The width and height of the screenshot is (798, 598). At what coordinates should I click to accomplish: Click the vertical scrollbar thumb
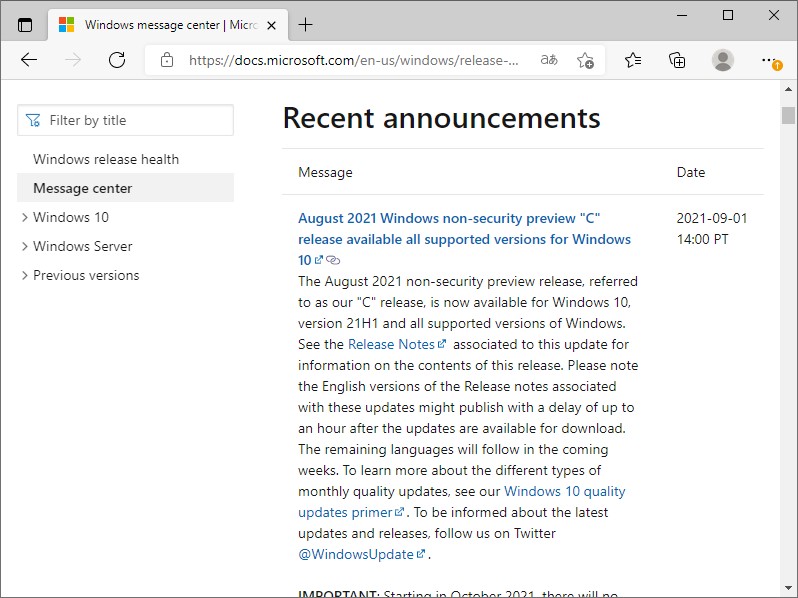(788, 115)
